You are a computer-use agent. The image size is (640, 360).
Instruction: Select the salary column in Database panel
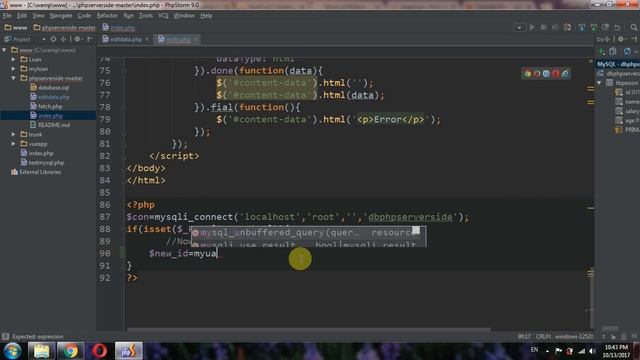coord(628,111)
